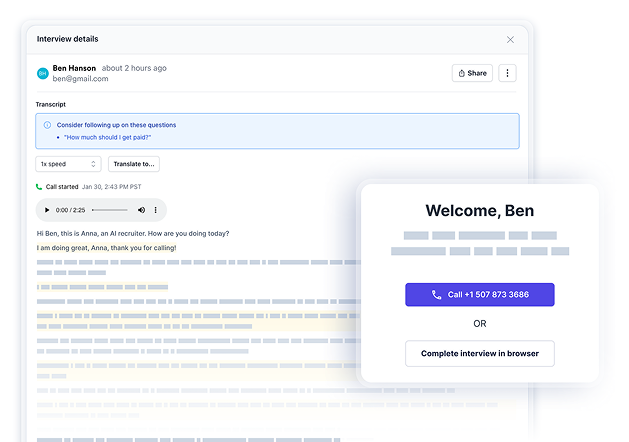Click Ben Hanson's BH avatar
This screenshot has width=629, height=442.
point(43,73)
